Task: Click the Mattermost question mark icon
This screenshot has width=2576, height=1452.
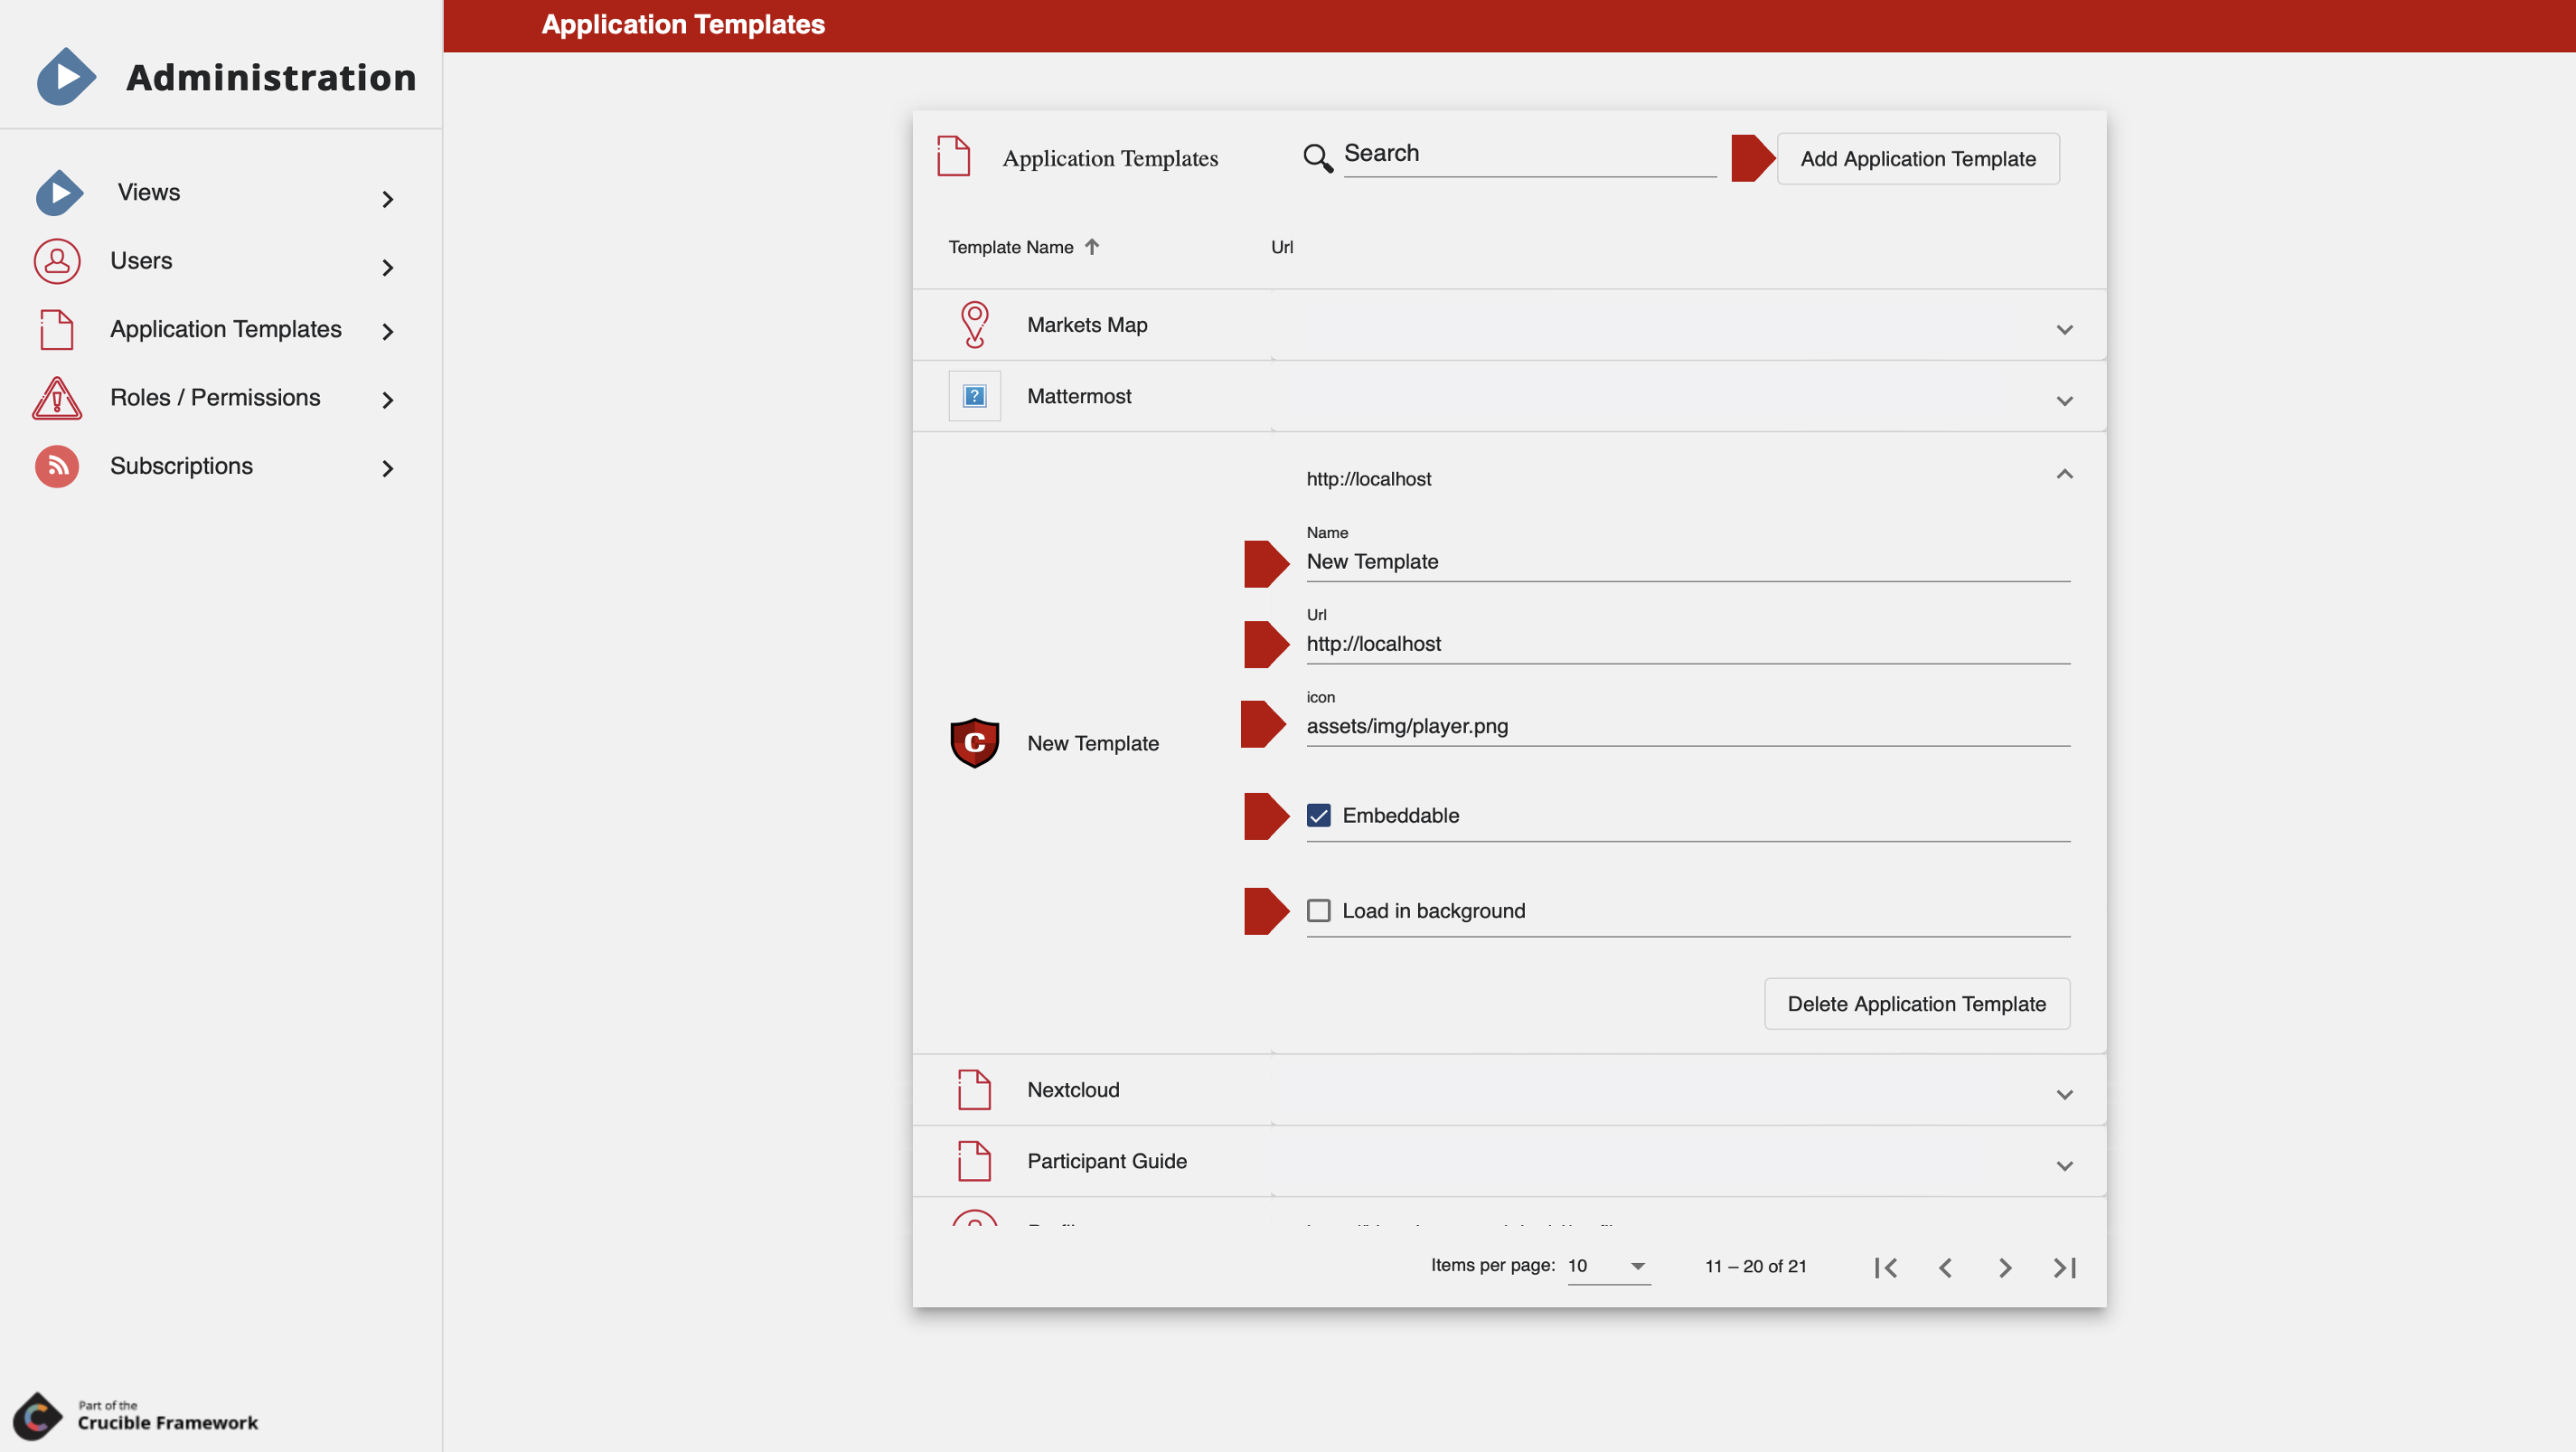Action: [x=974, y=396]
